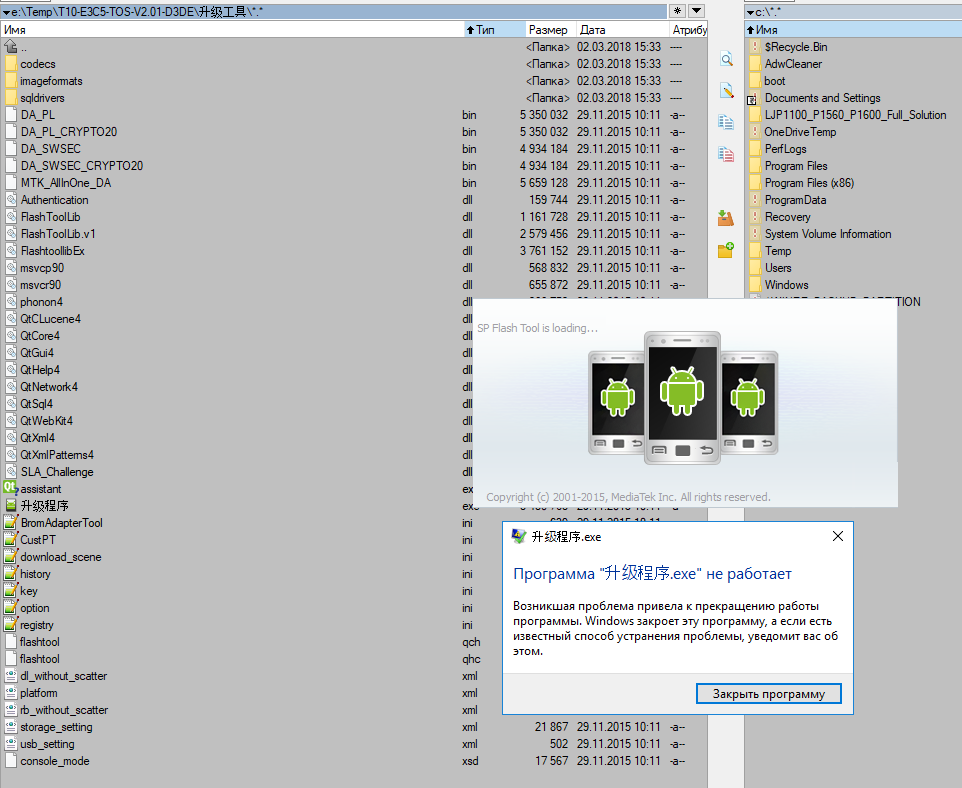
Task: Click the asterisk hotlist button
Action: pyautogui.click(x=677, y=10)
